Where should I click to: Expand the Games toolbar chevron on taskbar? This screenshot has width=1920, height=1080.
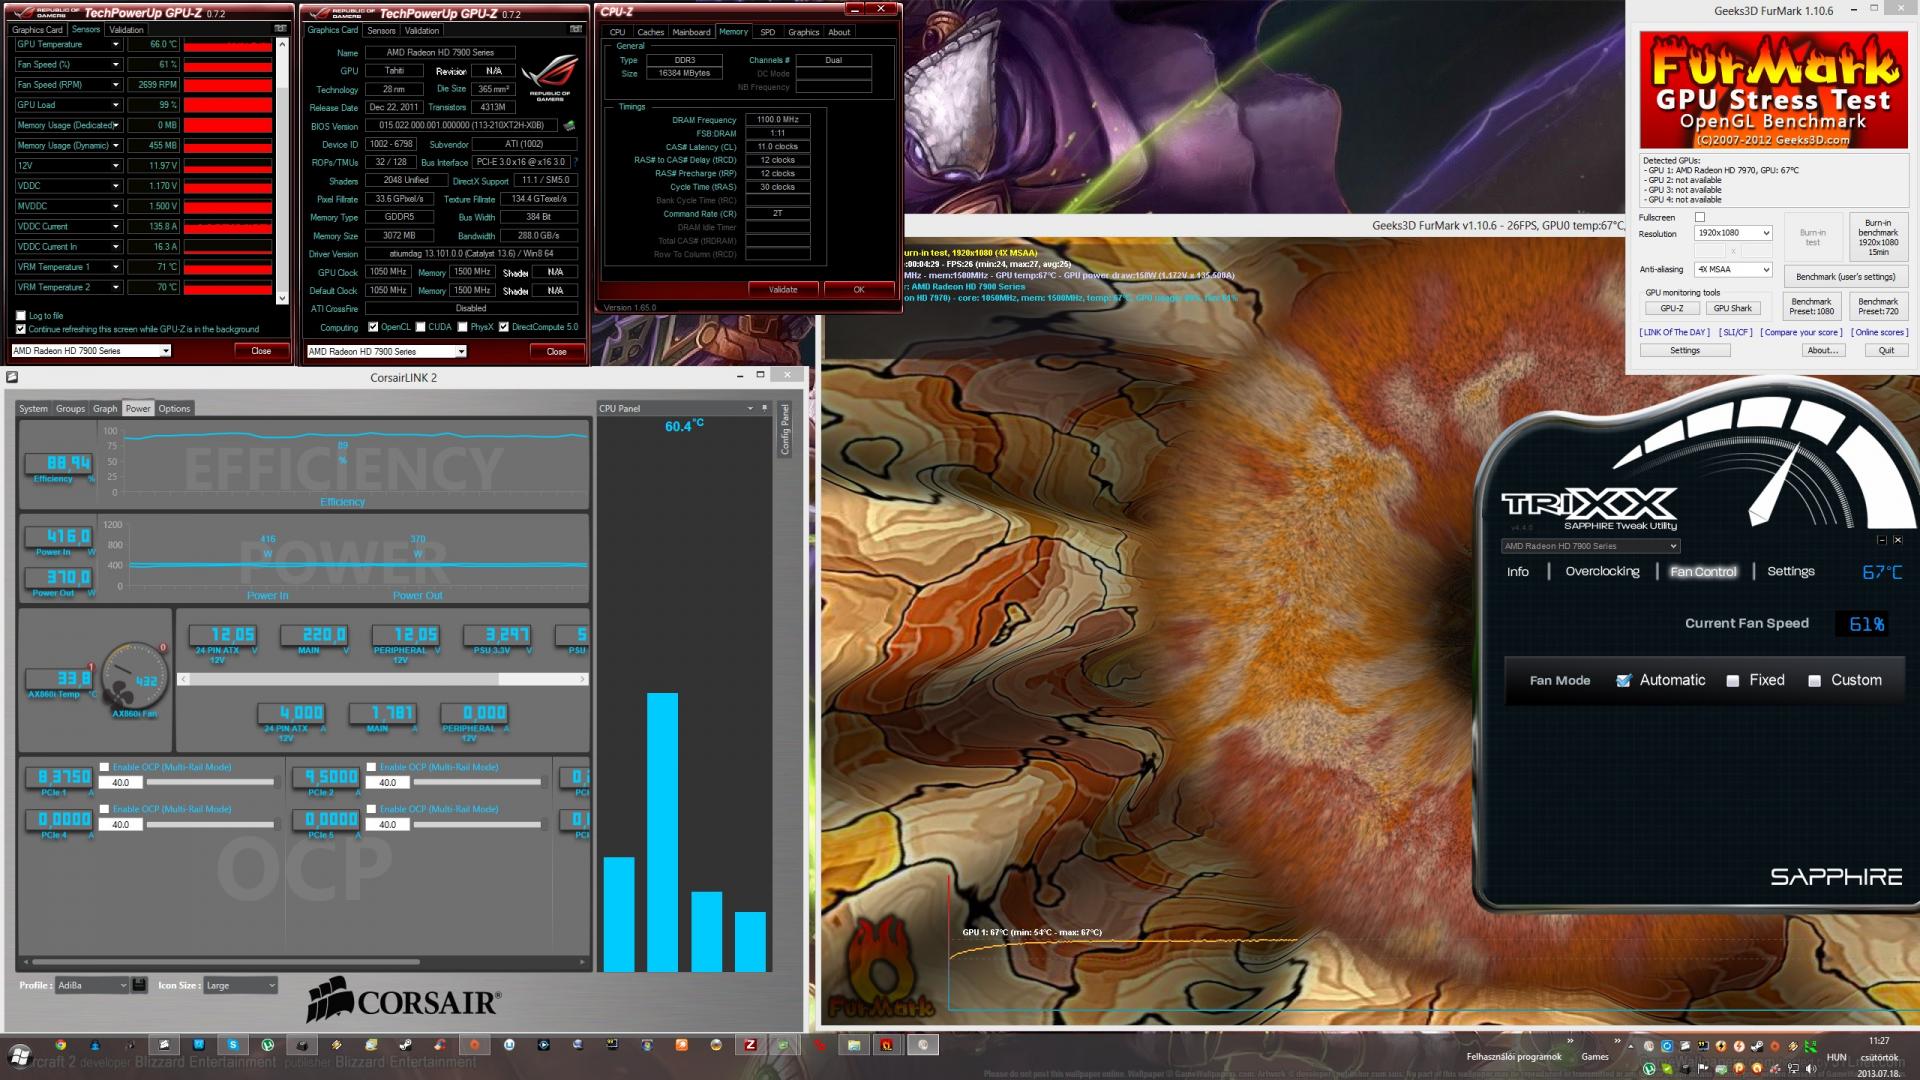(x=1617, y=1041)
